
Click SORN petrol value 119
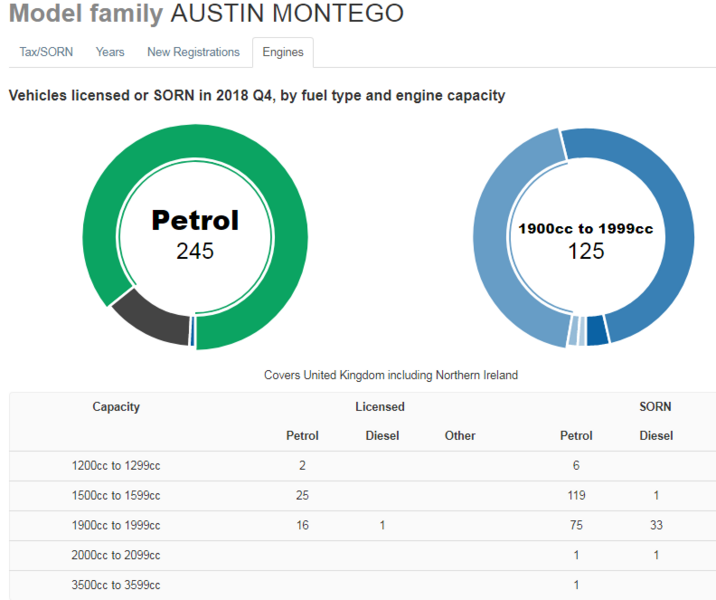click(576, 495)
